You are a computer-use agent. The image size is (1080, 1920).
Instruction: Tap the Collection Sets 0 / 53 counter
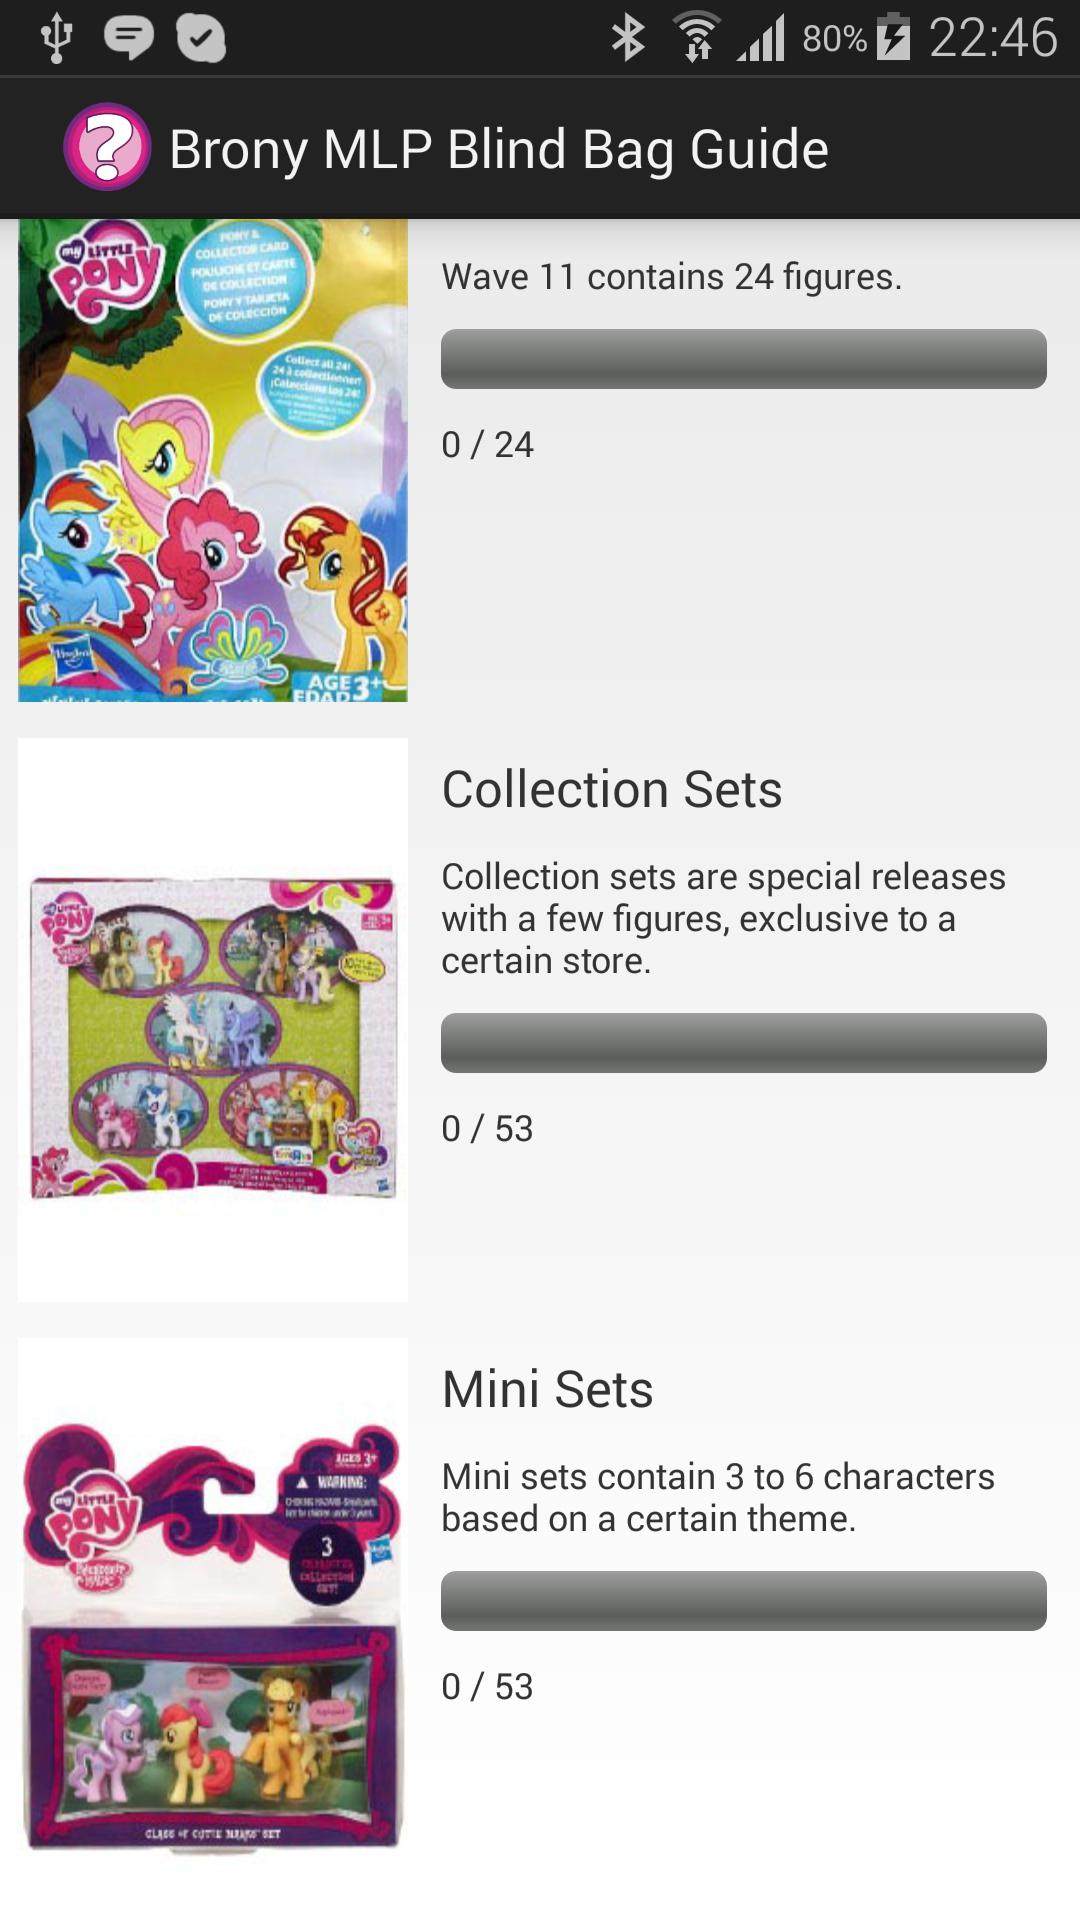488,1128
